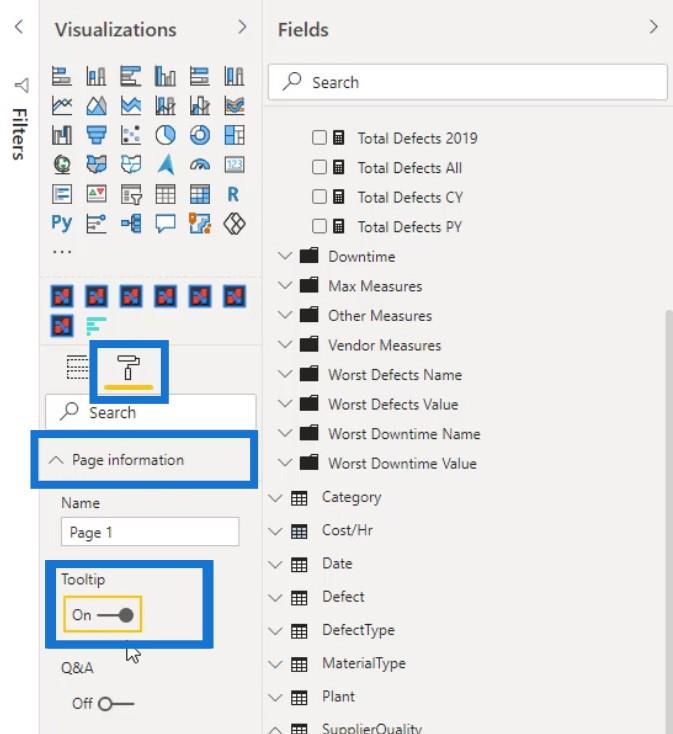Click the format options Search box

(151, 412)
